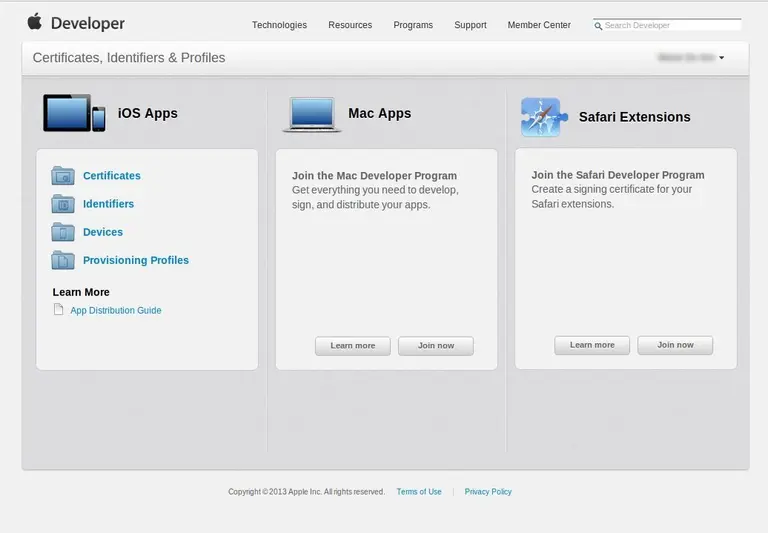
Task: Click the search magnifier icon
Action: [598, 25]
